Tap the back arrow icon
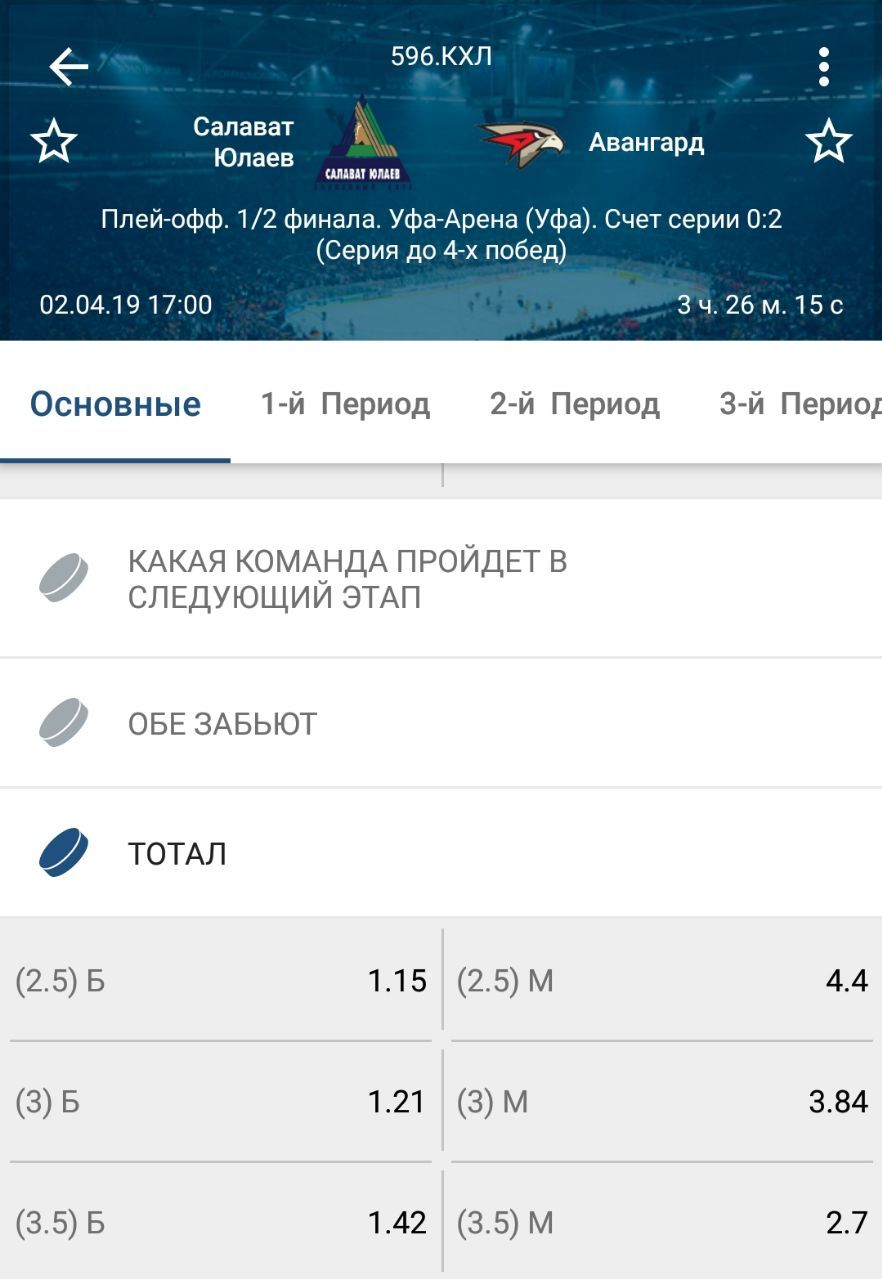Image resolution: width=882 pixels, height=1279 pixels. (68, 67)
